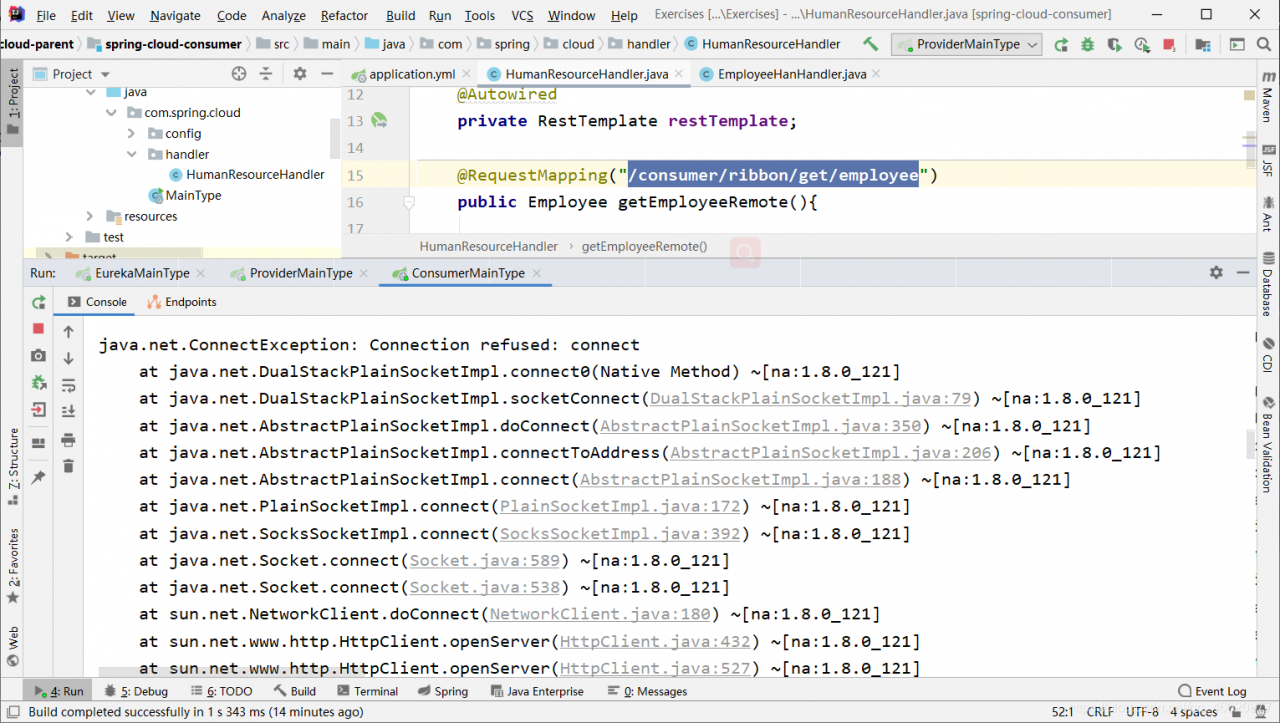Open the VCS menu
The image size is (1280, 723).
pyautogui.click(x=522, y=16)
